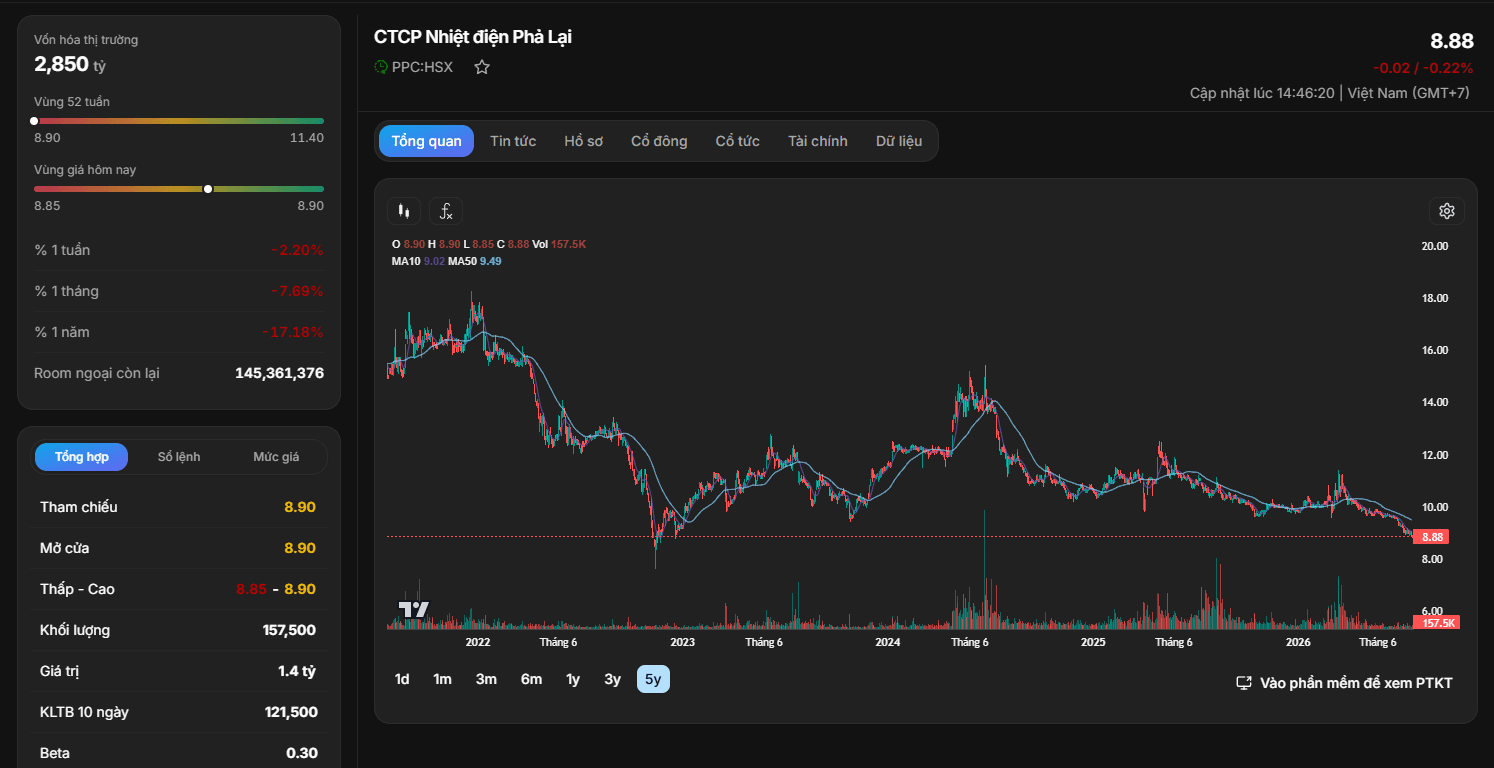Click the 157.5K volume axis label
Viewport: 1494px width, 768px height.
click(x=1437, y=623)
